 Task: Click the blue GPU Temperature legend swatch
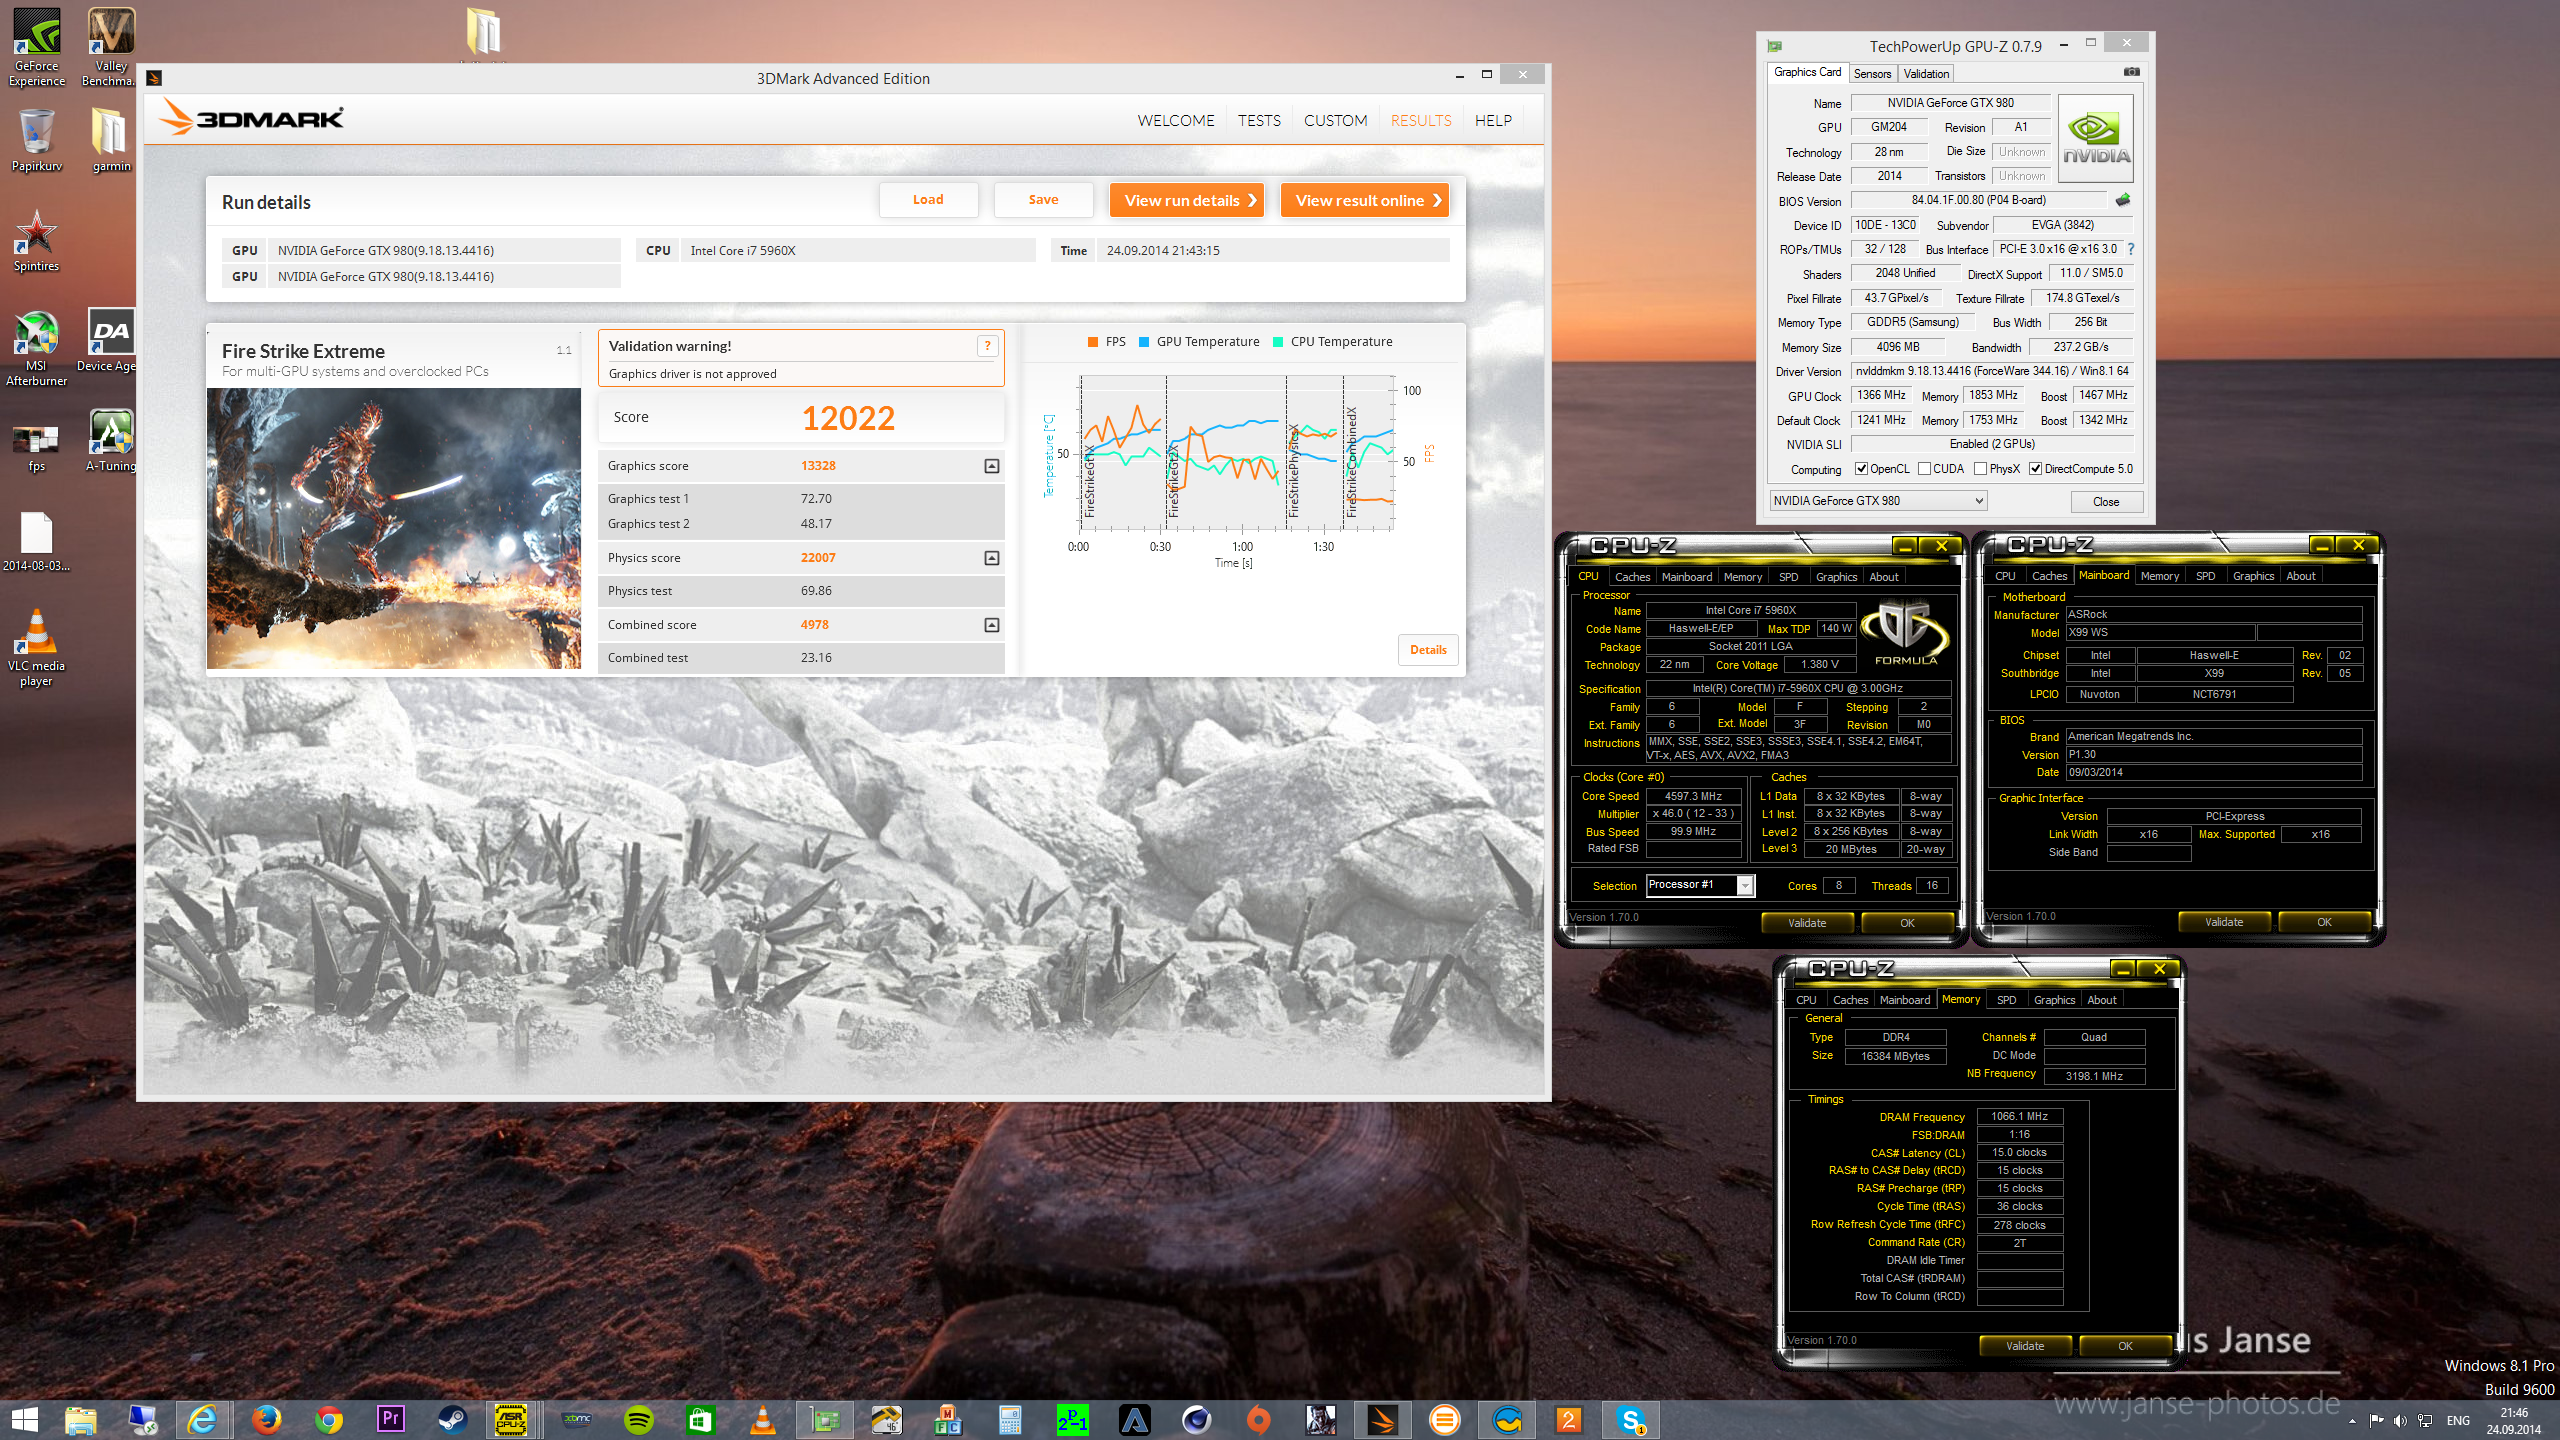pyautogui.click(x=1144, y=342)
